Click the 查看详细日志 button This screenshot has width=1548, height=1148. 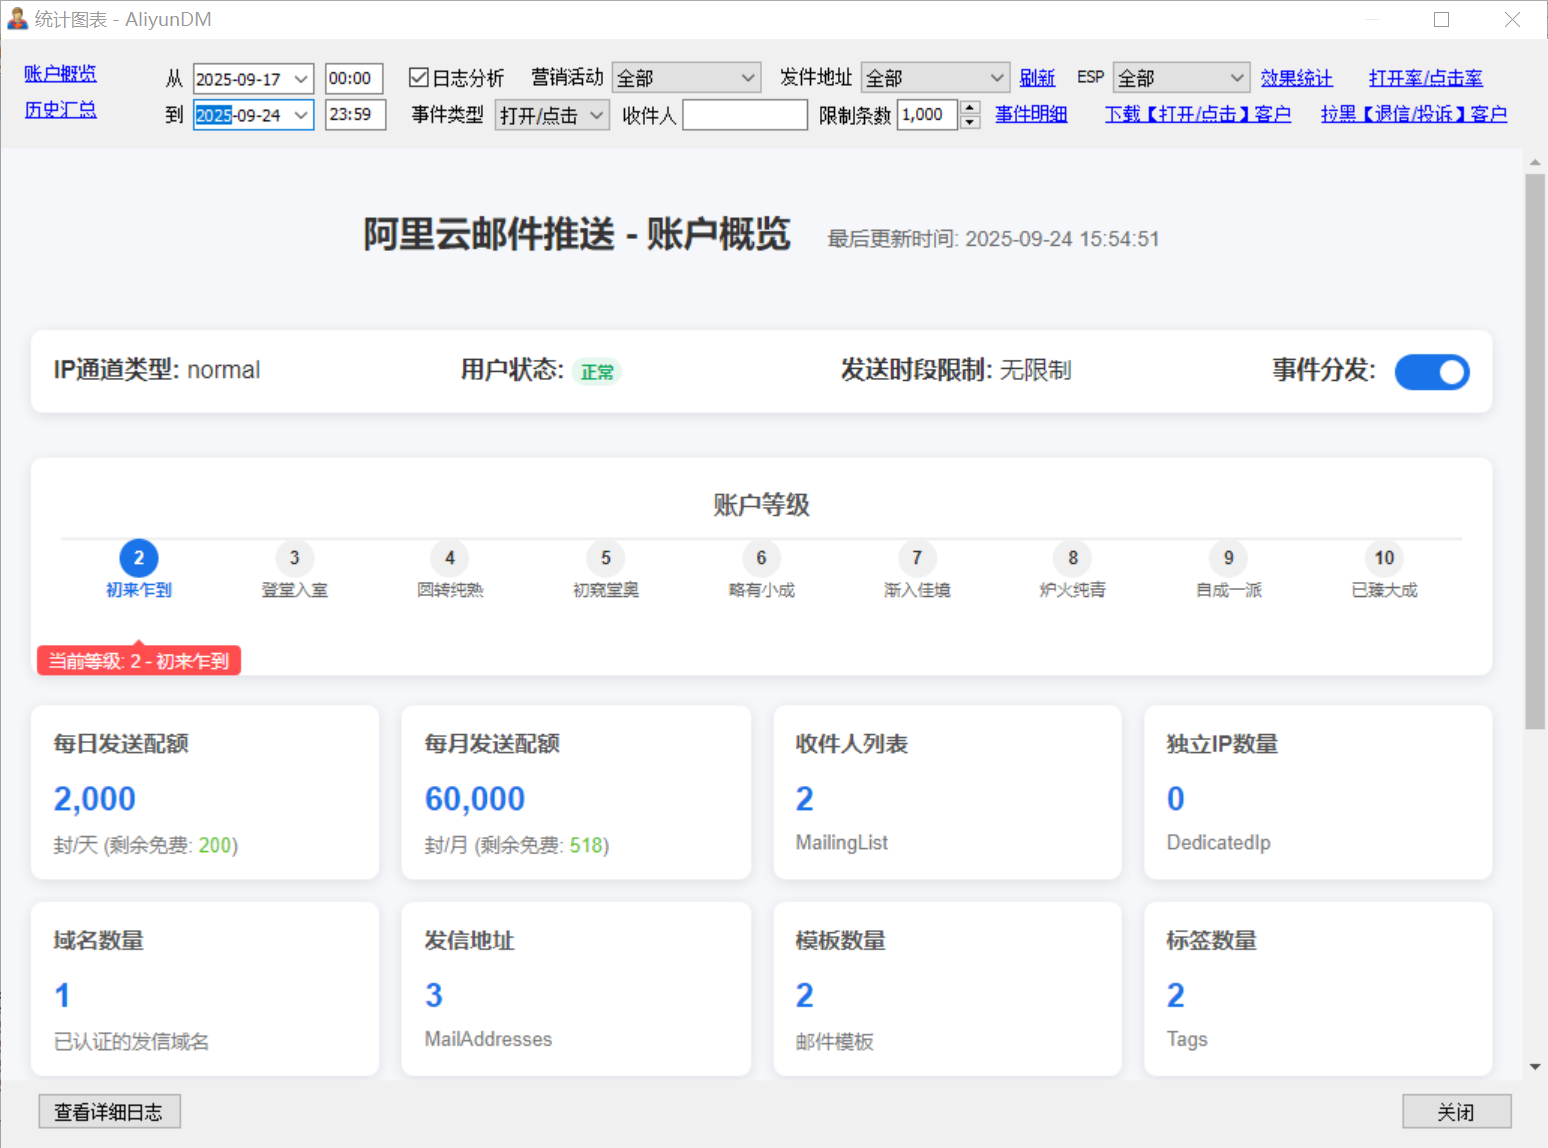click(109, 1111)
